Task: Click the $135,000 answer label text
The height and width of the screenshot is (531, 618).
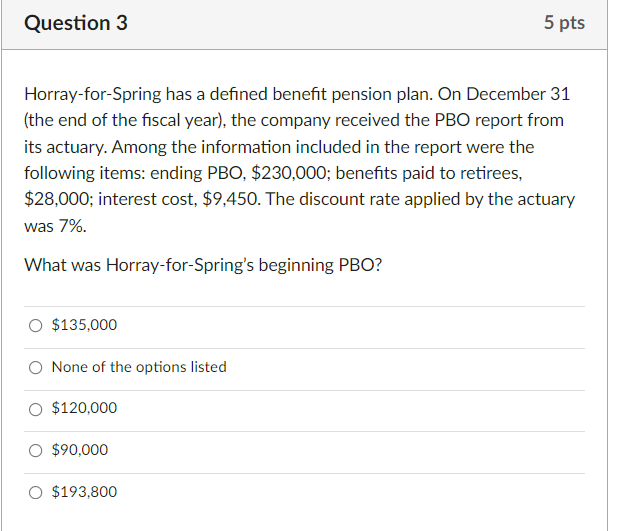Action: [84, 325]
